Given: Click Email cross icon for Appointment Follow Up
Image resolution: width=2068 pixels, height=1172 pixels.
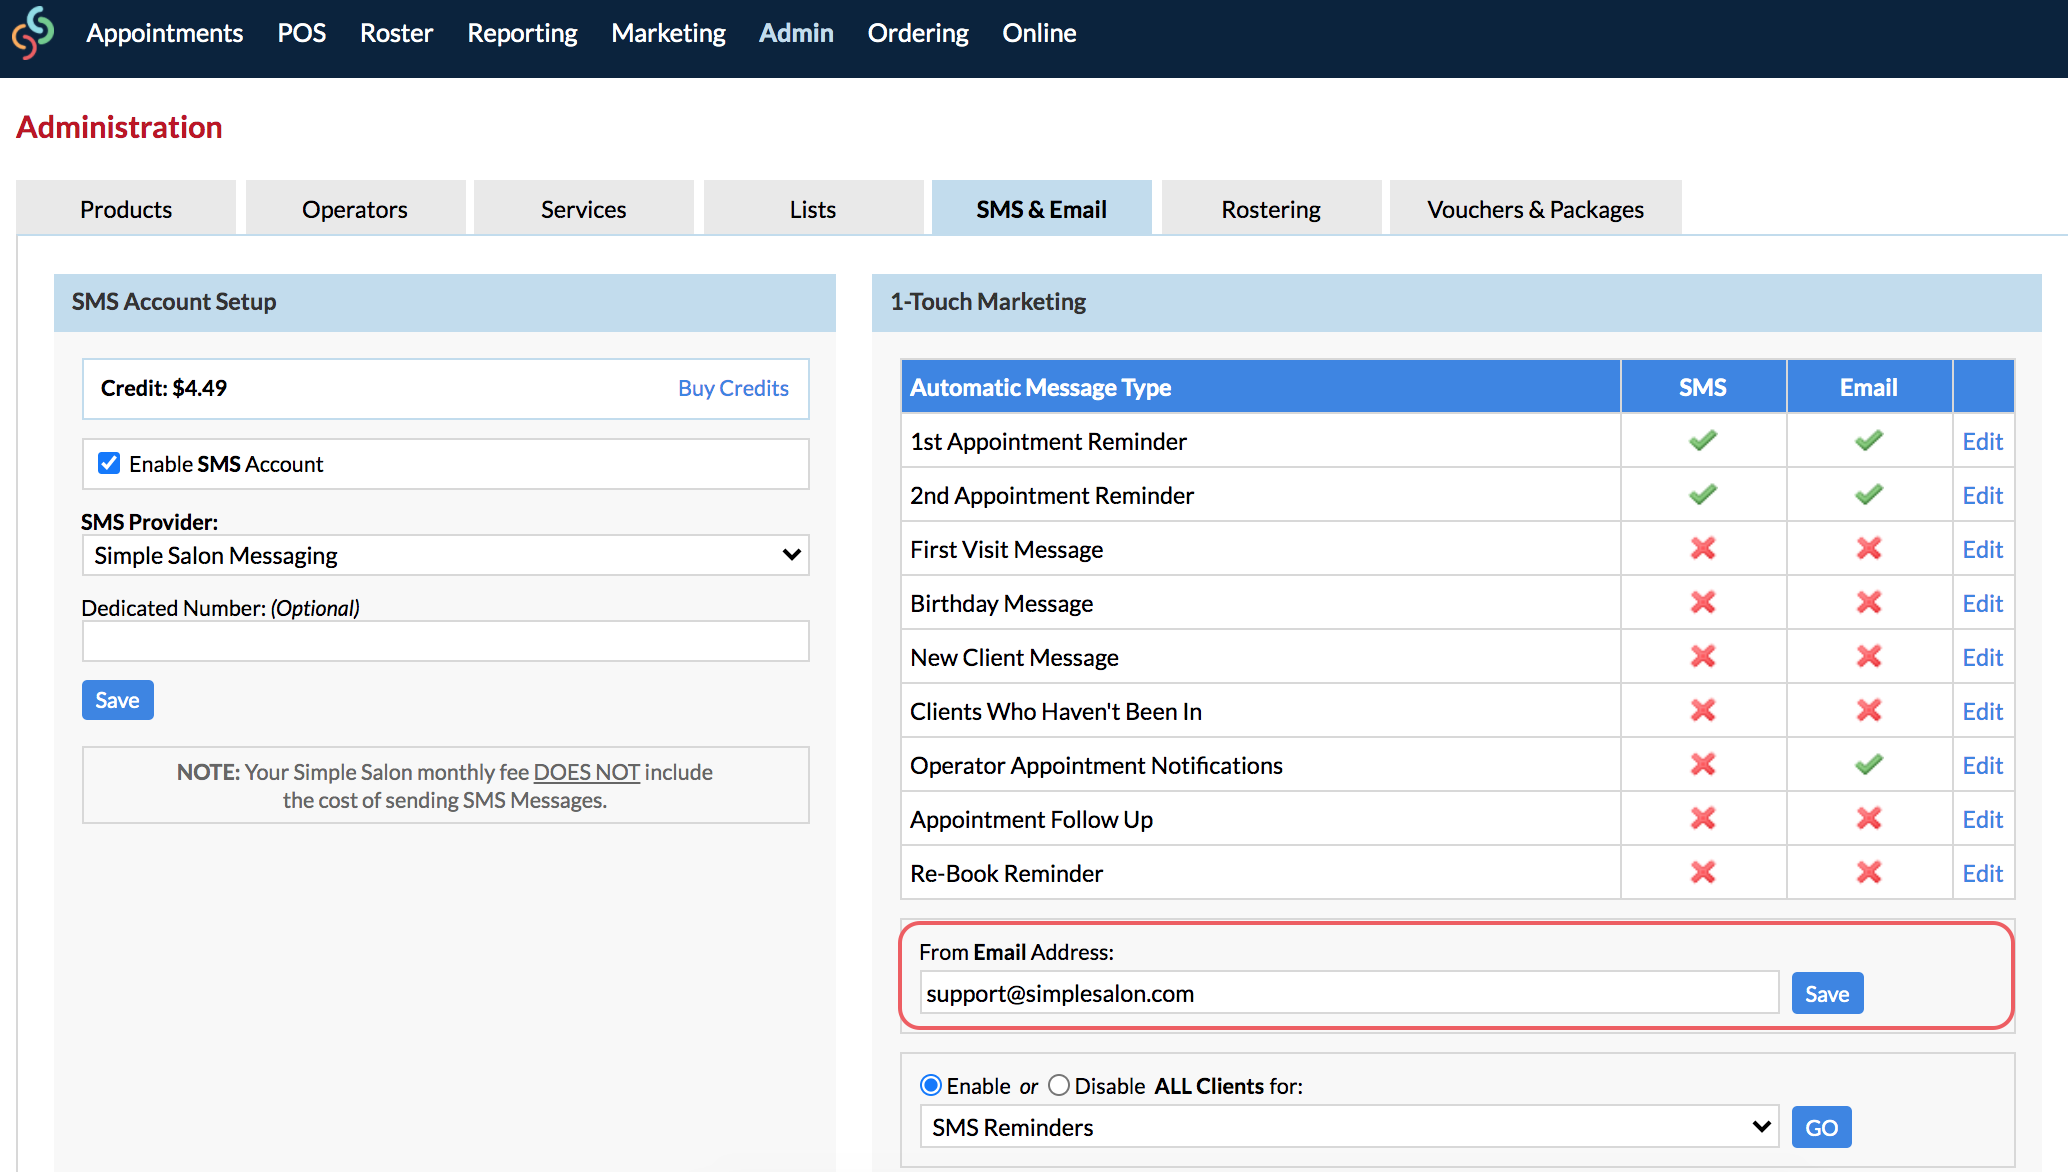Looking at the screenshot, I should click(x=1869, y=819).
